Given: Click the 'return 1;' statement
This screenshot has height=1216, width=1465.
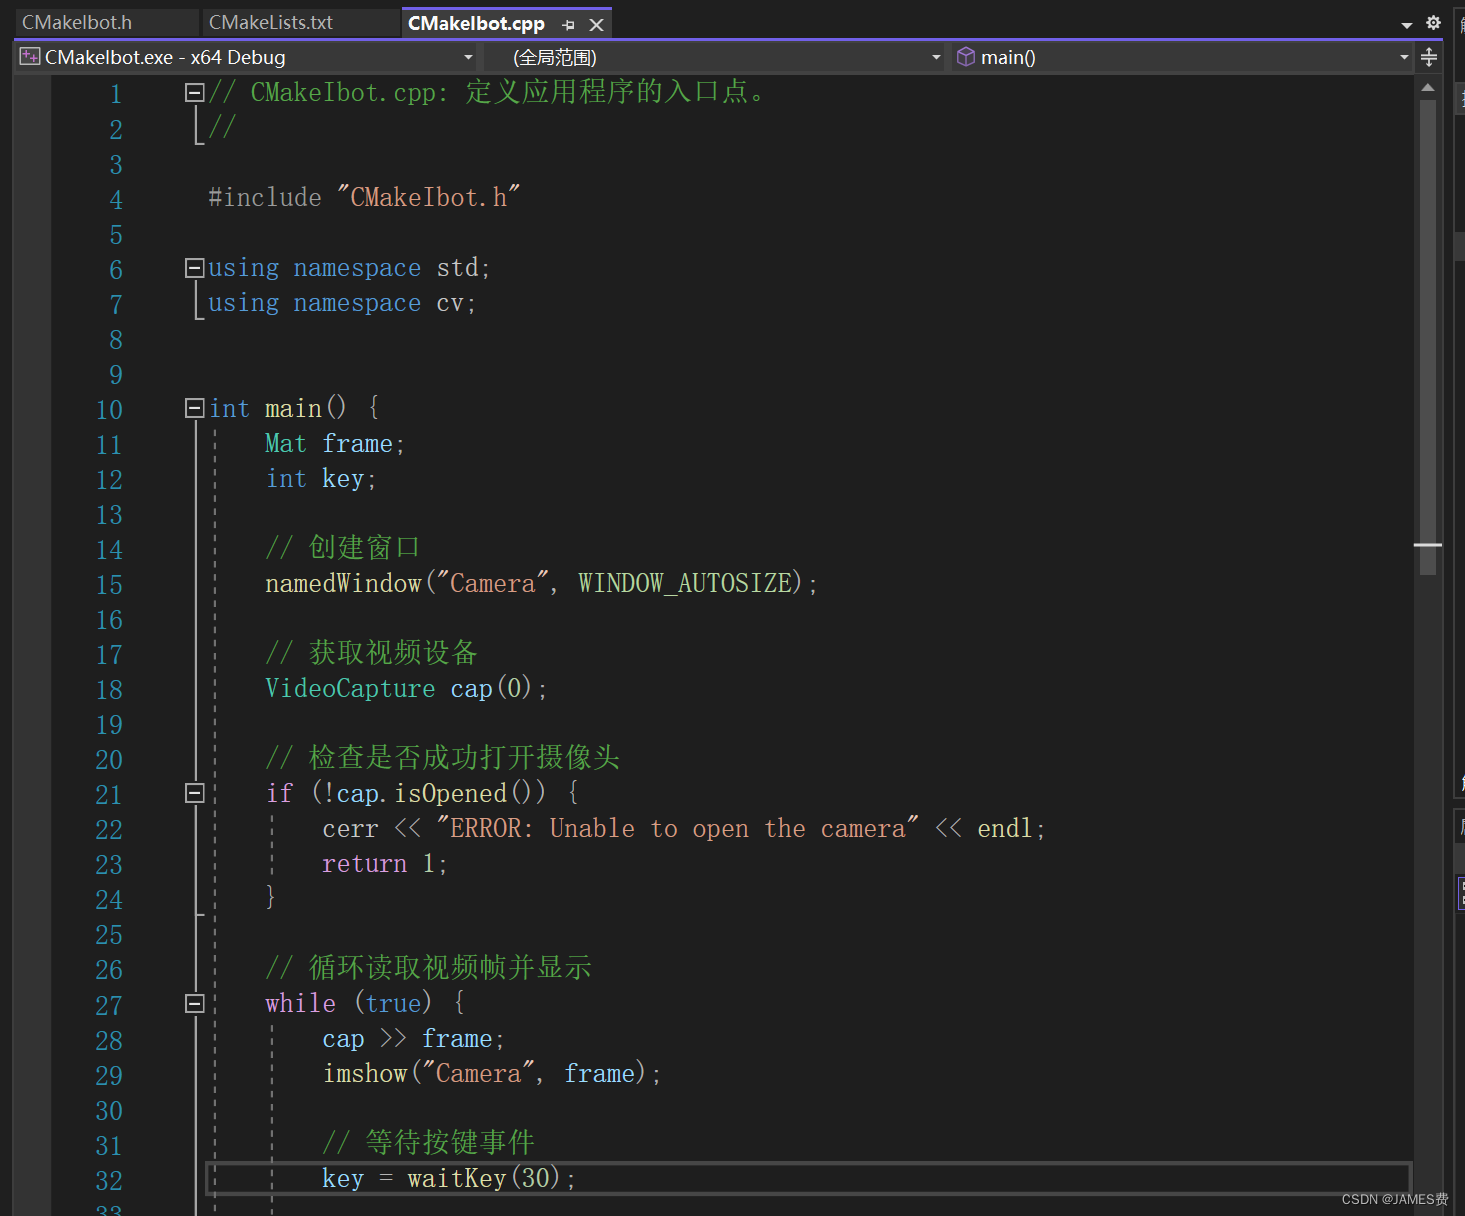Looking at the screenshot, I should tap(385, 863).
